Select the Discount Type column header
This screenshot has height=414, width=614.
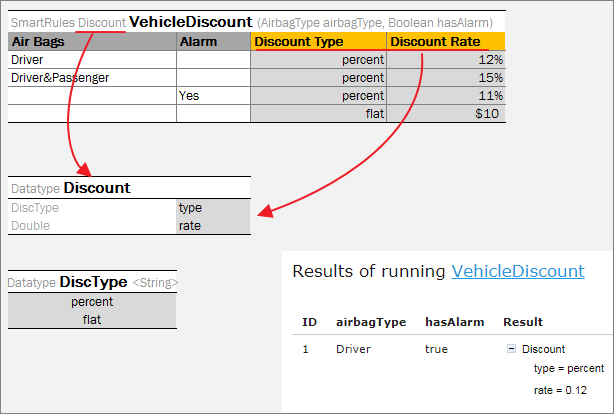click(x=318, y=42)
